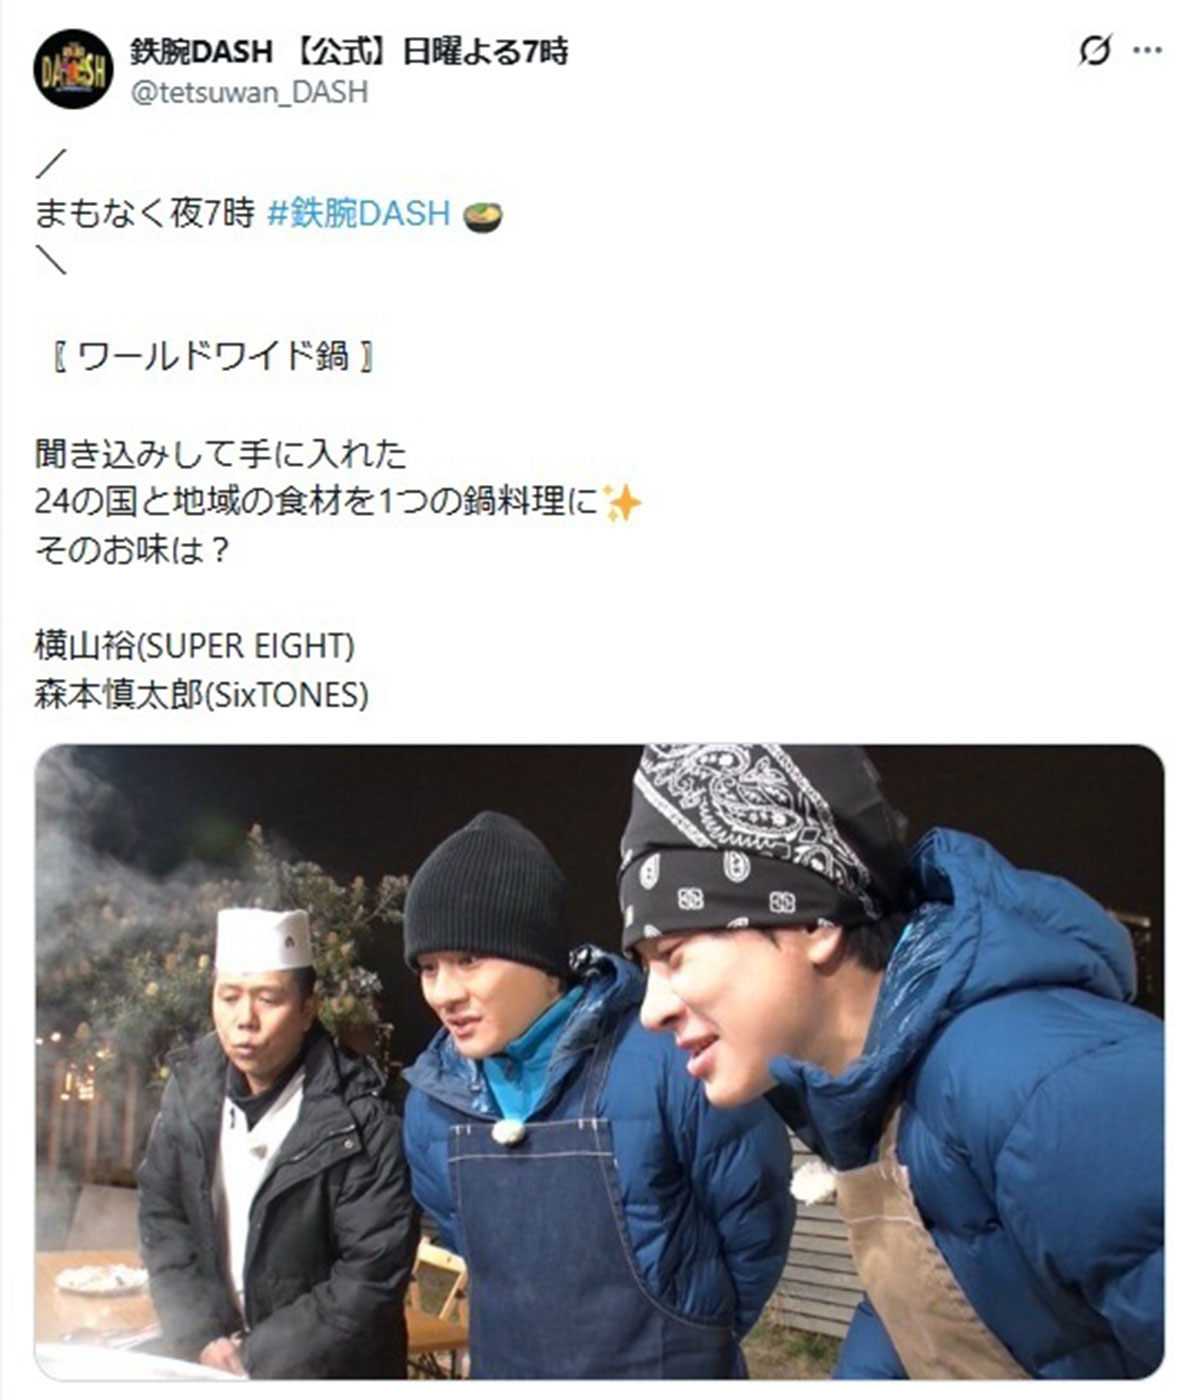Click the line 聞き込みして手に入れた
Viewport: 1200px width, 1400px height.
coord(221,454)
